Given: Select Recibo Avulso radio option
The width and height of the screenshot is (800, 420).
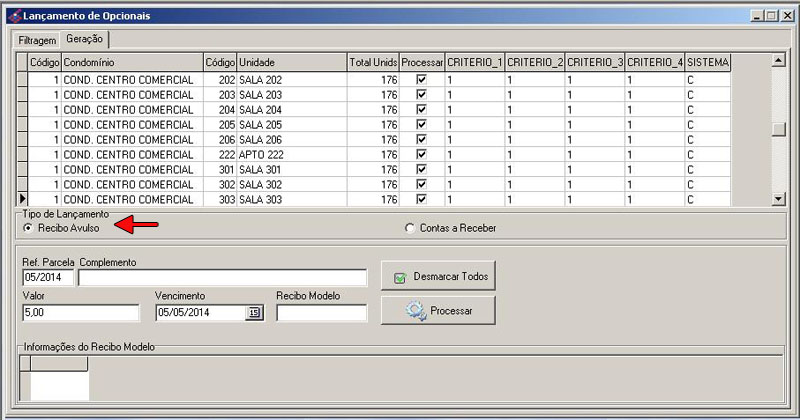Looking at the screenshot, I should pyautogui.click(x=28, y=228).
